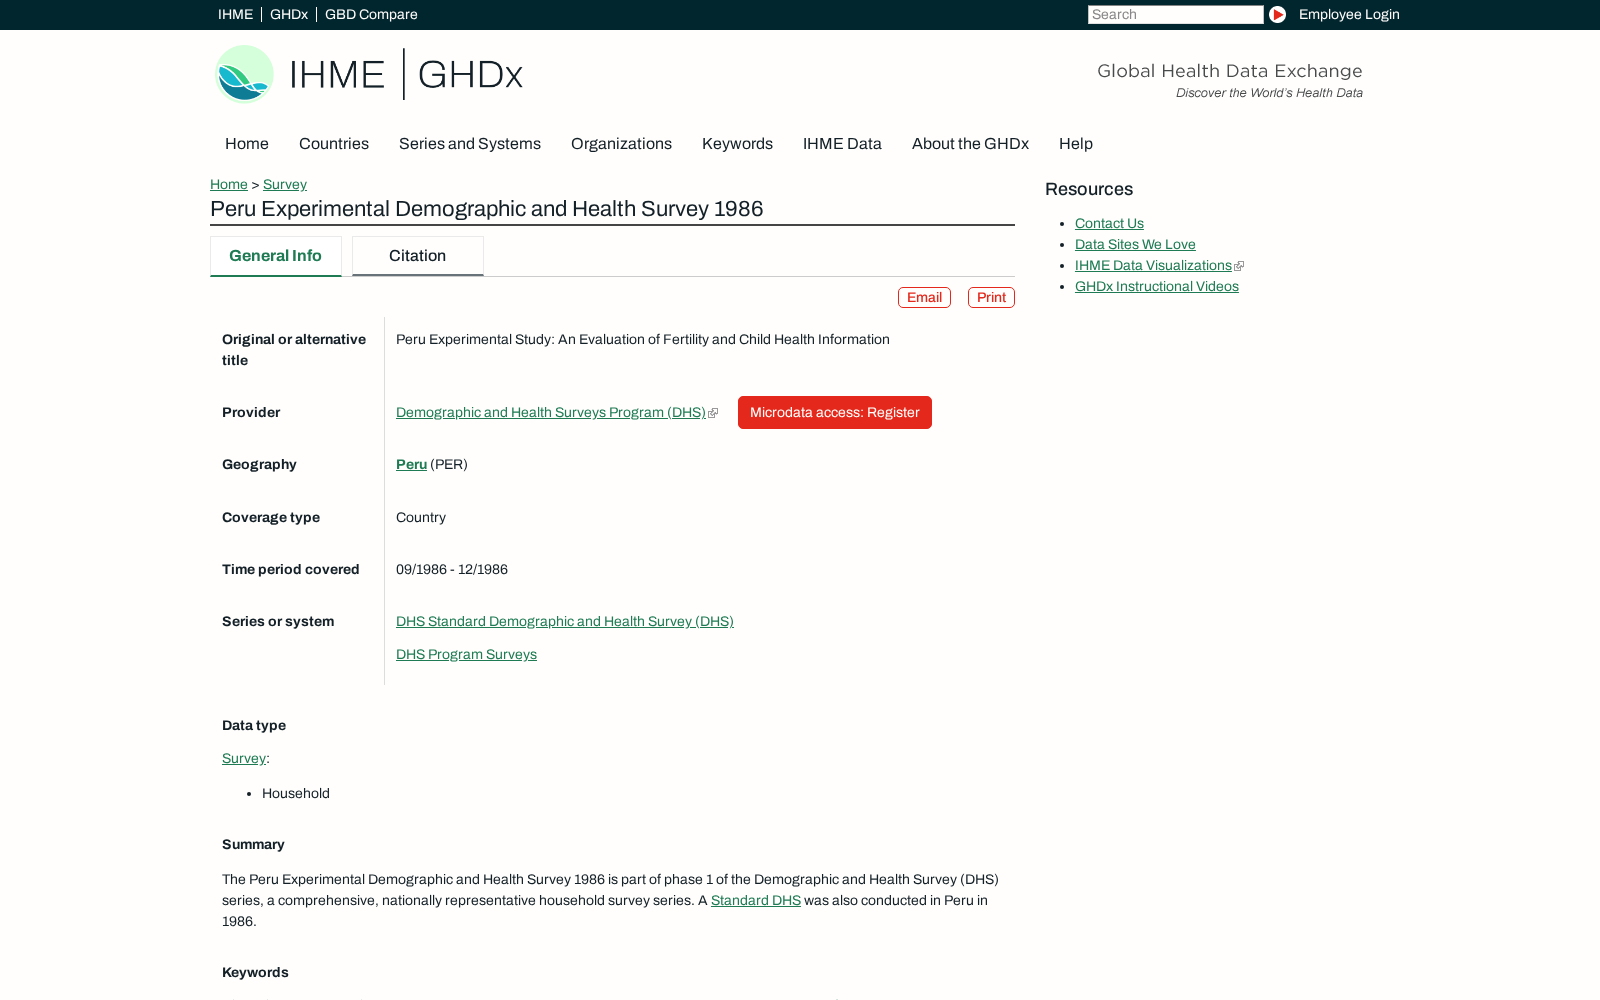
Task: Open the Home menu item
Action: pos(247,144)
